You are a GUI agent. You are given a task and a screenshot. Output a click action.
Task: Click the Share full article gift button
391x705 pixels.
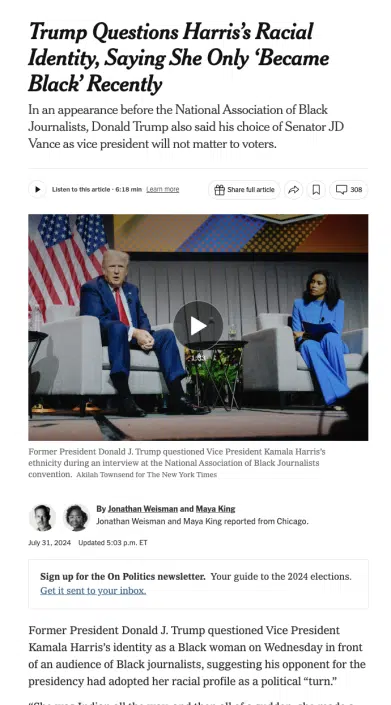click(244, 190)
